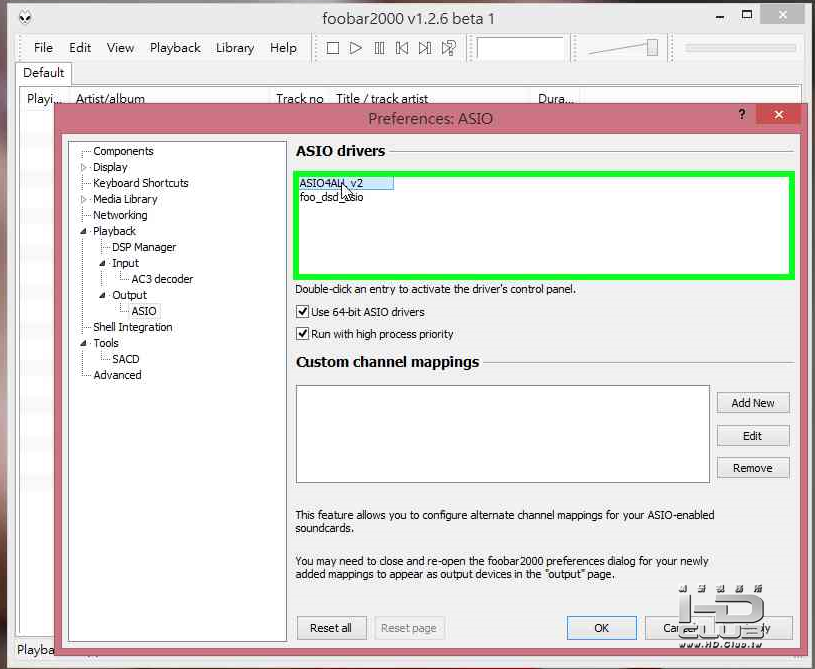Select Keyboard Shortcuts in preferences tree
Image resolution: width=815 pixels, height=669 pixels.
(x=140, y=183)
